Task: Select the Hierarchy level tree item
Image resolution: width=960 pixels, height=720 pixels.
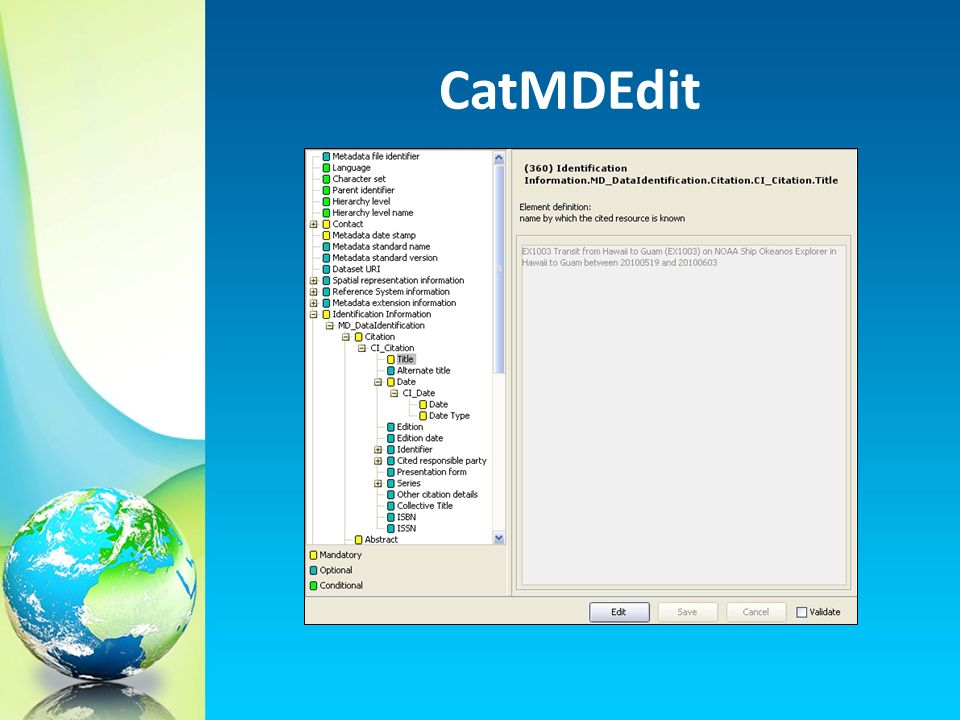Action: tap(361, 201)
